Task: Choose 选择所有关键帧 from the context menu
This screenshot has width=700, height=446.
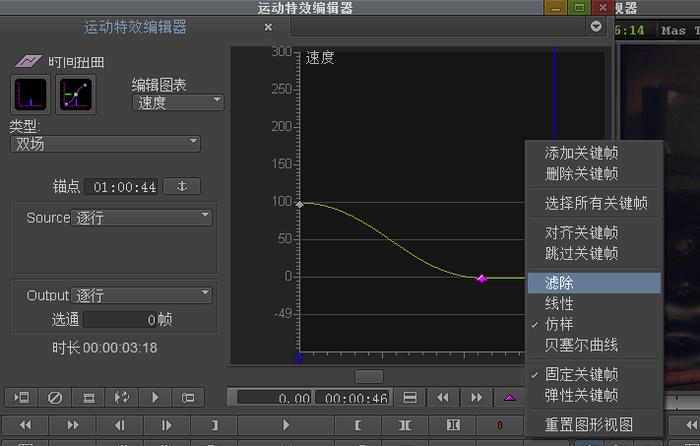Action: (596, 203)
